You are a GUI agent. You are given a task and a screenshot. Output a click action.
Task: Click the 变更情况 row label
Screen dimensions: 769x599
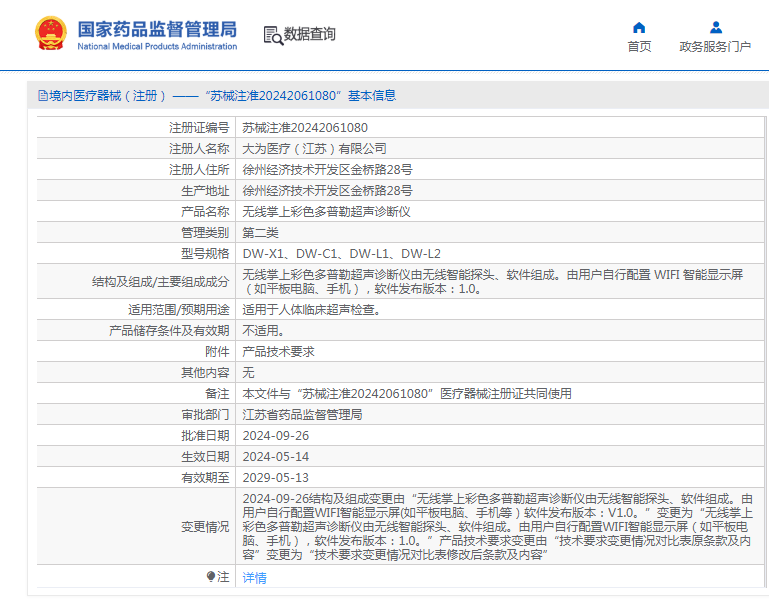click(x=205, y=526)
